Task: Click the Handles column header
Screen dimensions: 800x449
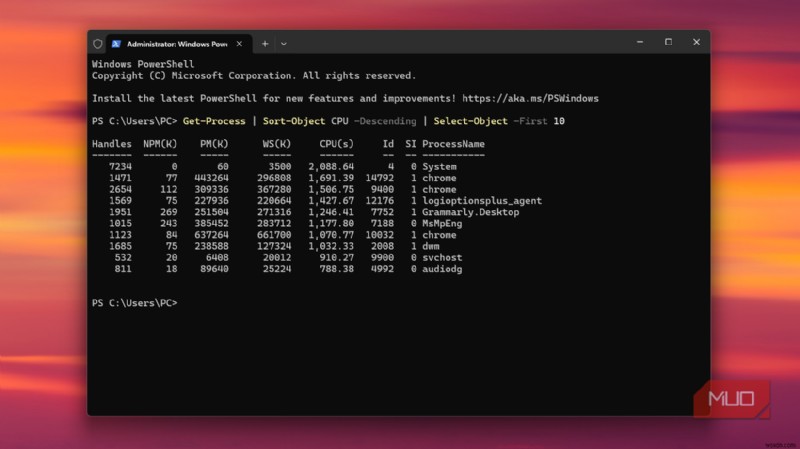Action: click(x=112, y=144)
